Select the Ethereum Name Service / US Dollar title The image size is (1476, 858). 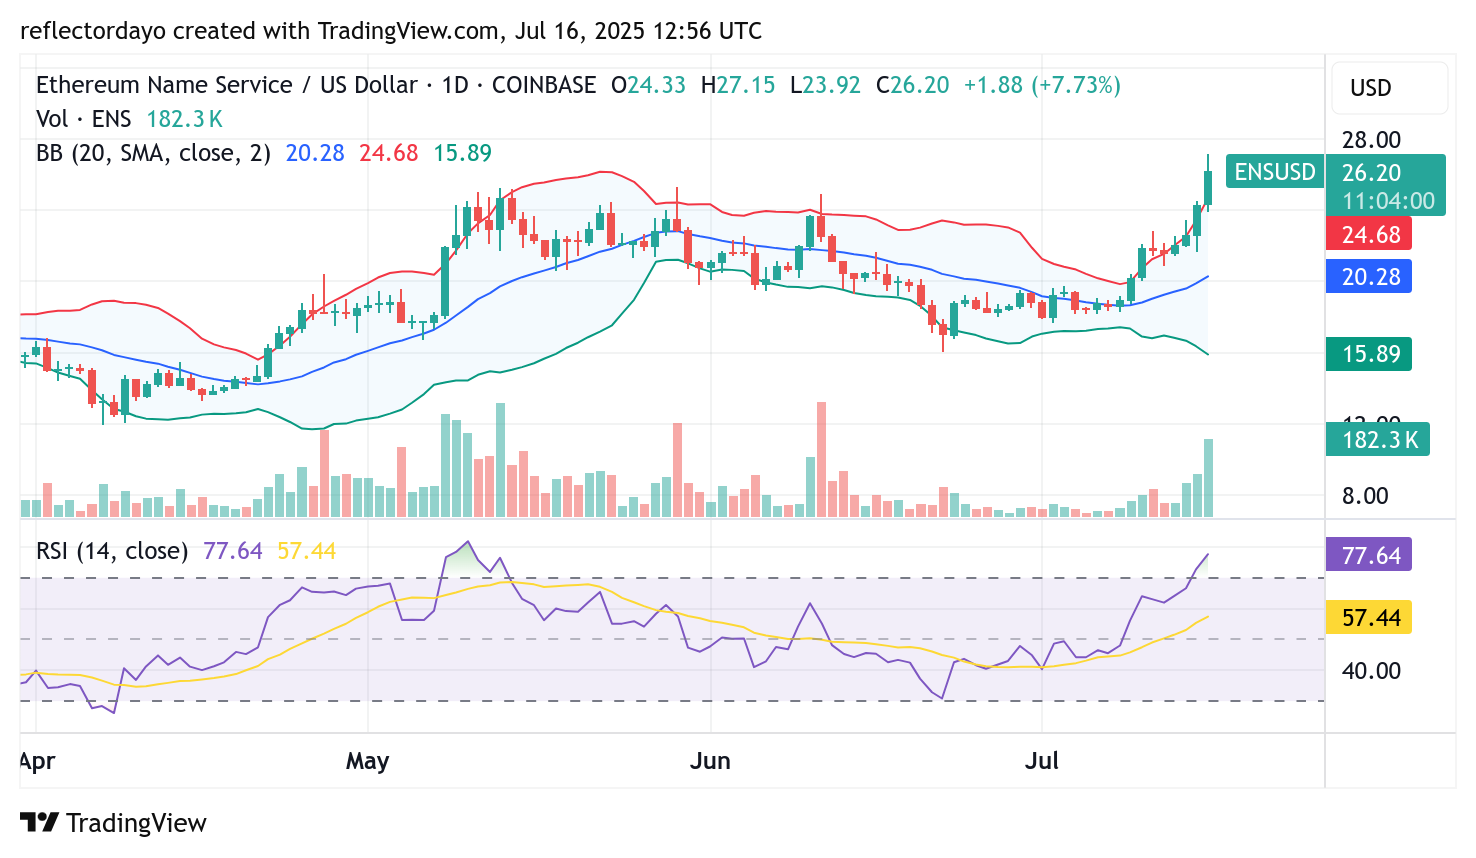point(226,85)
